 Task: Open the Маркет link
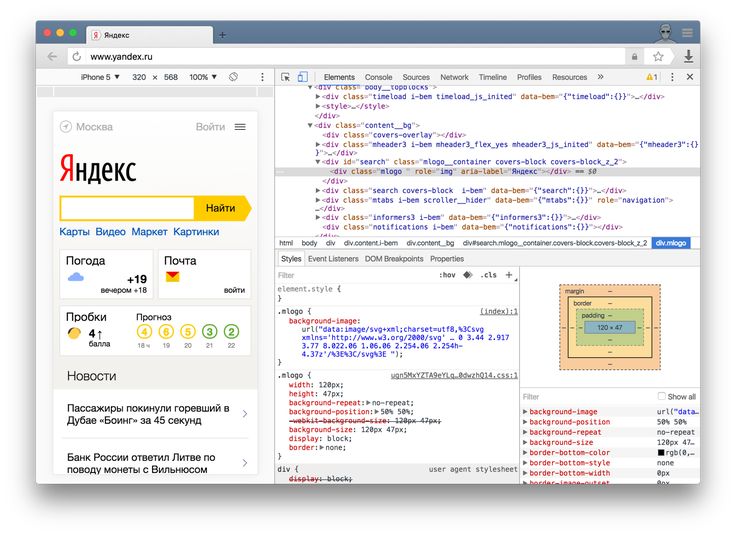coord(149,232)
